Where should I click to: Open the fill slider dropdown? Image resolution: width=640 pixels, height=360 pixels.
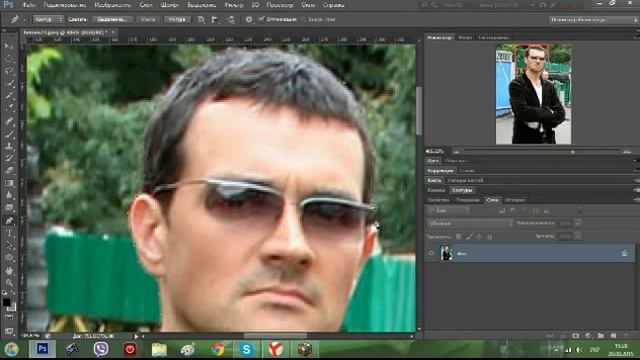(578, 236)
